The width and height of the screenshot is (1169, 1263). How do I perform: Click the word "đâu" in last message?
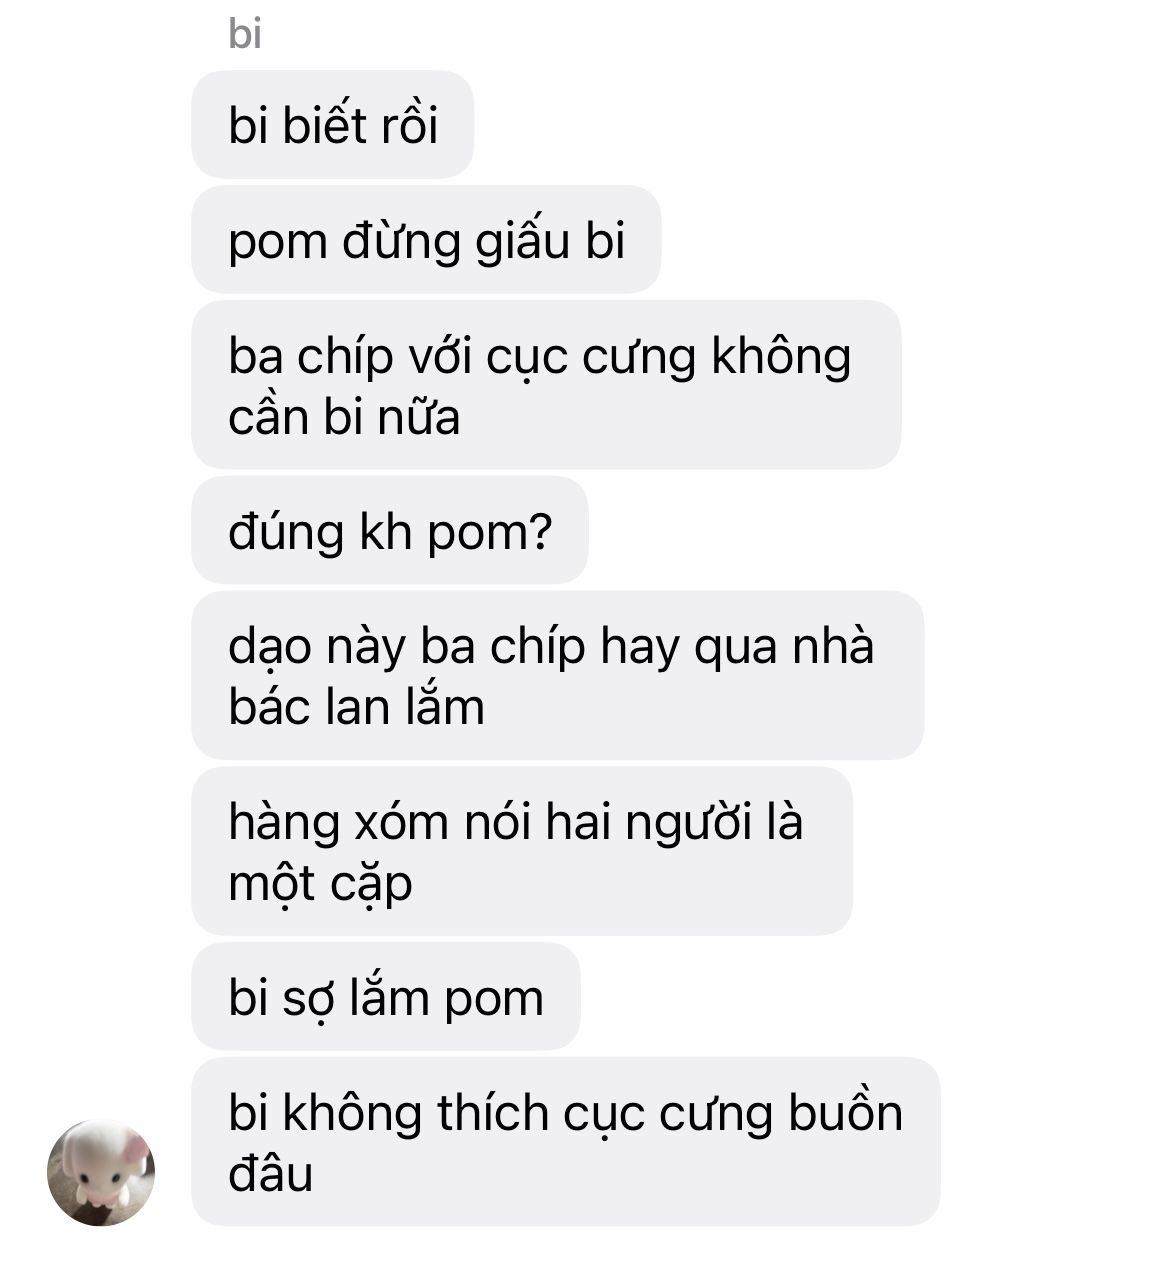270,1173
